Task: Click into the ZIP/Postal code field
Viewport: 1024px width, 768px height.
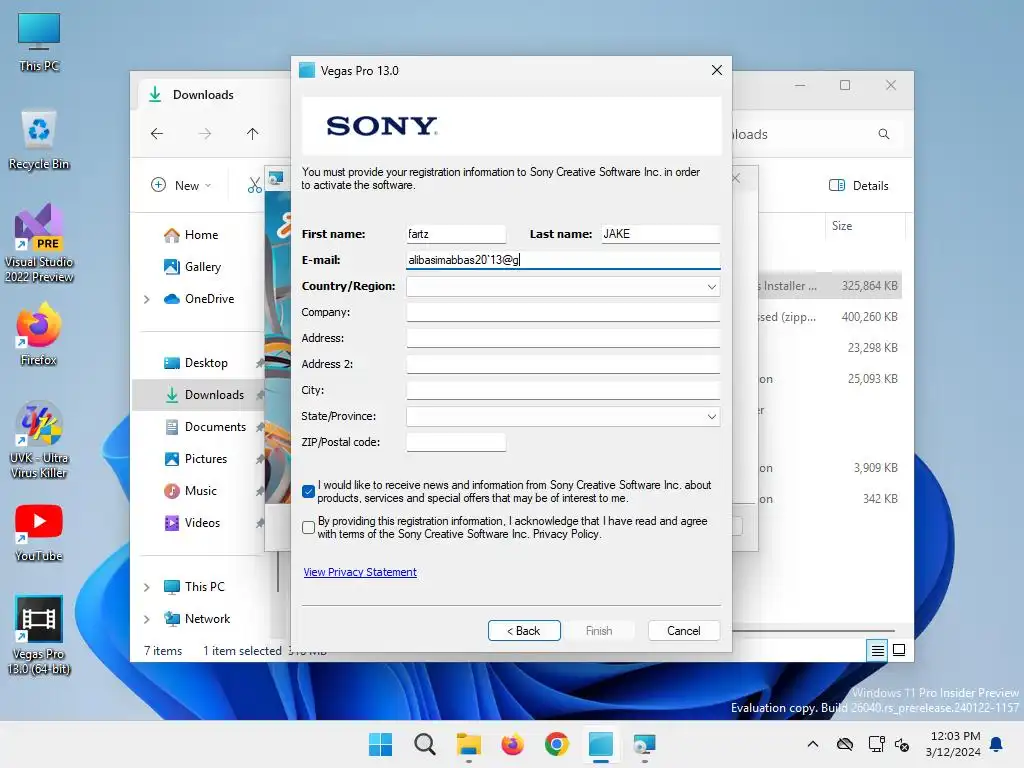Action: point(456,442)
